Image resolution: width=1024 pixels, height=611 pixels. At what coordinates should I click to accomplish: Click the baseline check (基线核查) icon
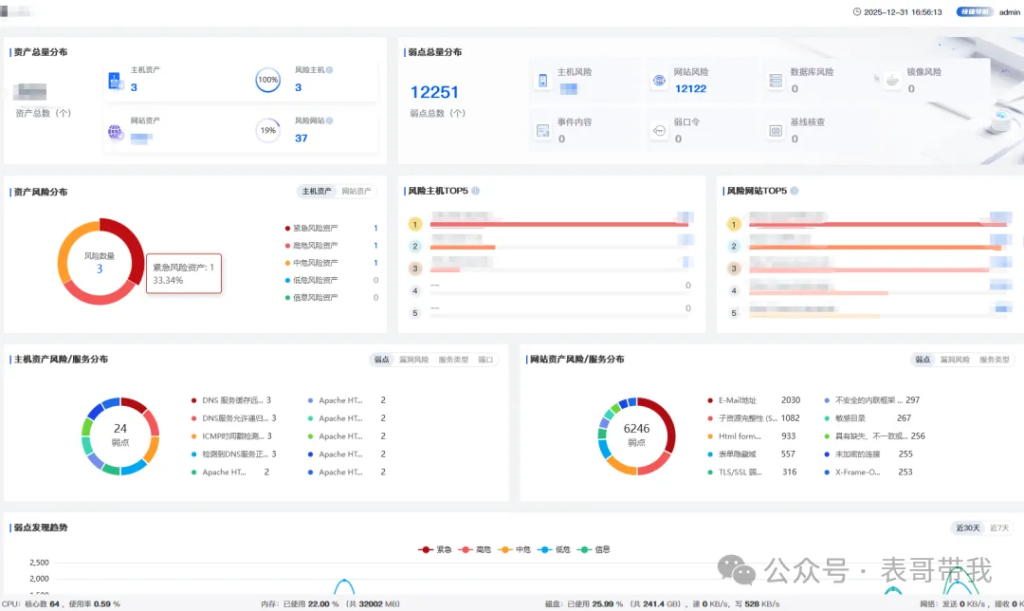coord(775,130)
